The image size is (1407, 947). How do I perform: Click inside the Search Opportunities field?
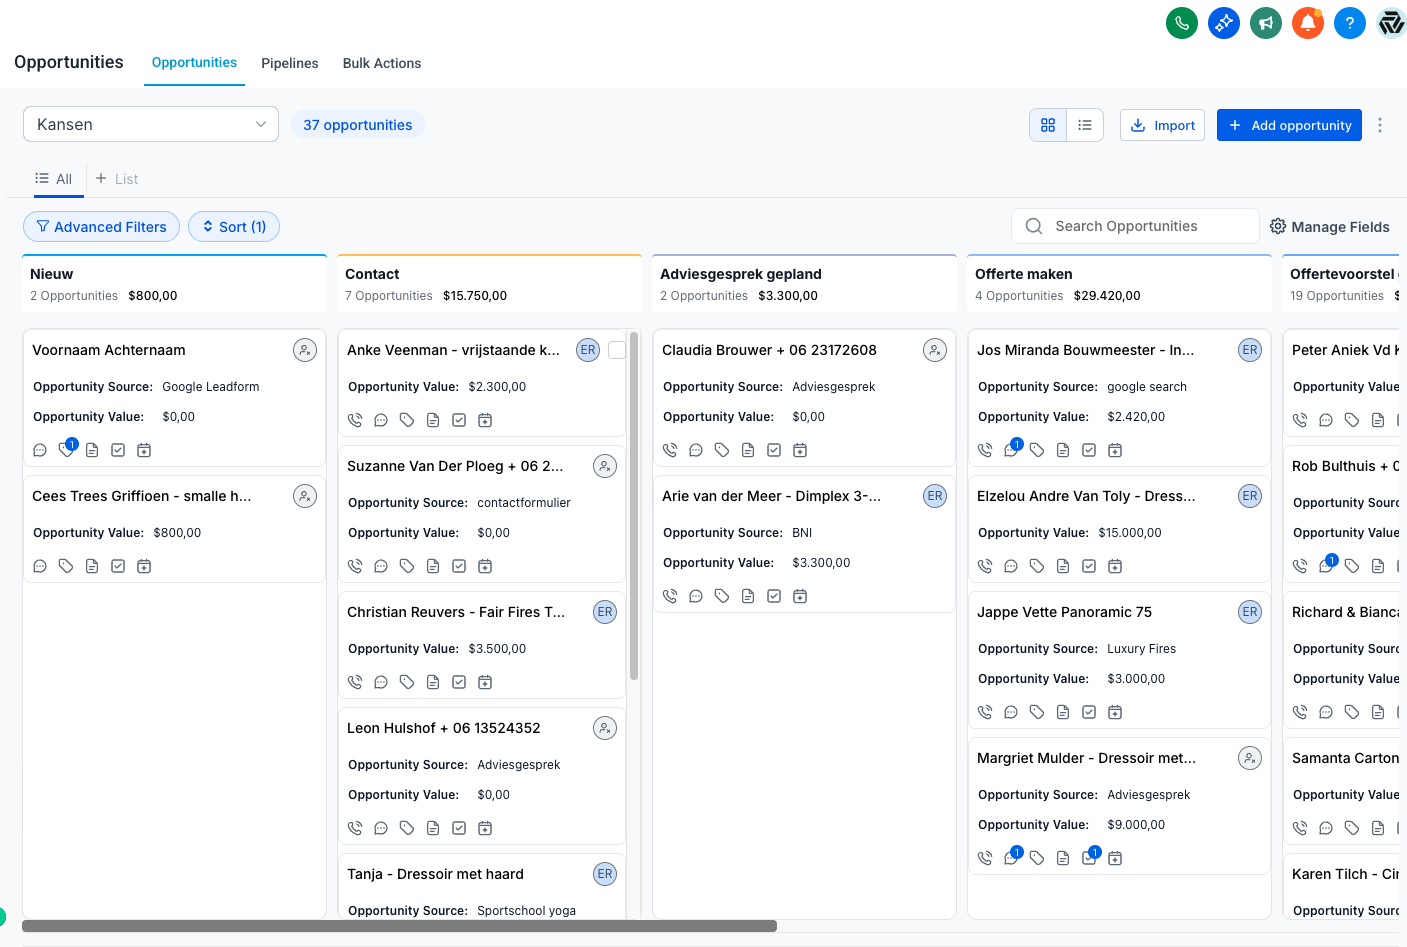(1135, 226)
